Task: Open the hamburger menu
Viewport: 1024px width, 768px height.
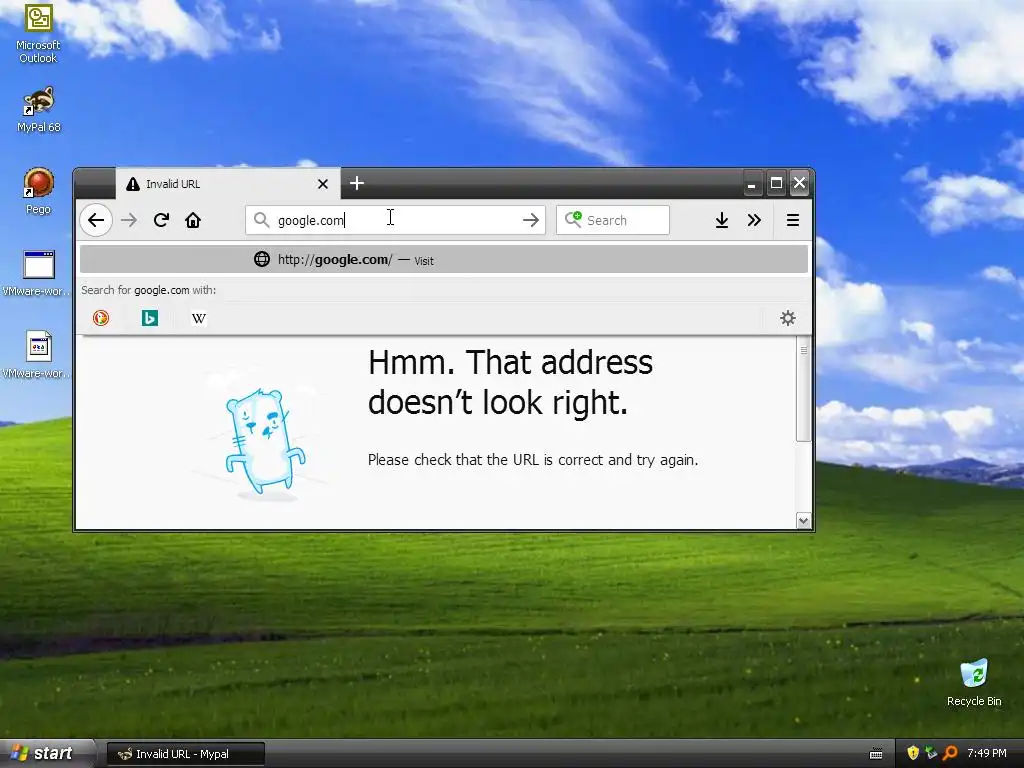Action: [x=793, y=220]
